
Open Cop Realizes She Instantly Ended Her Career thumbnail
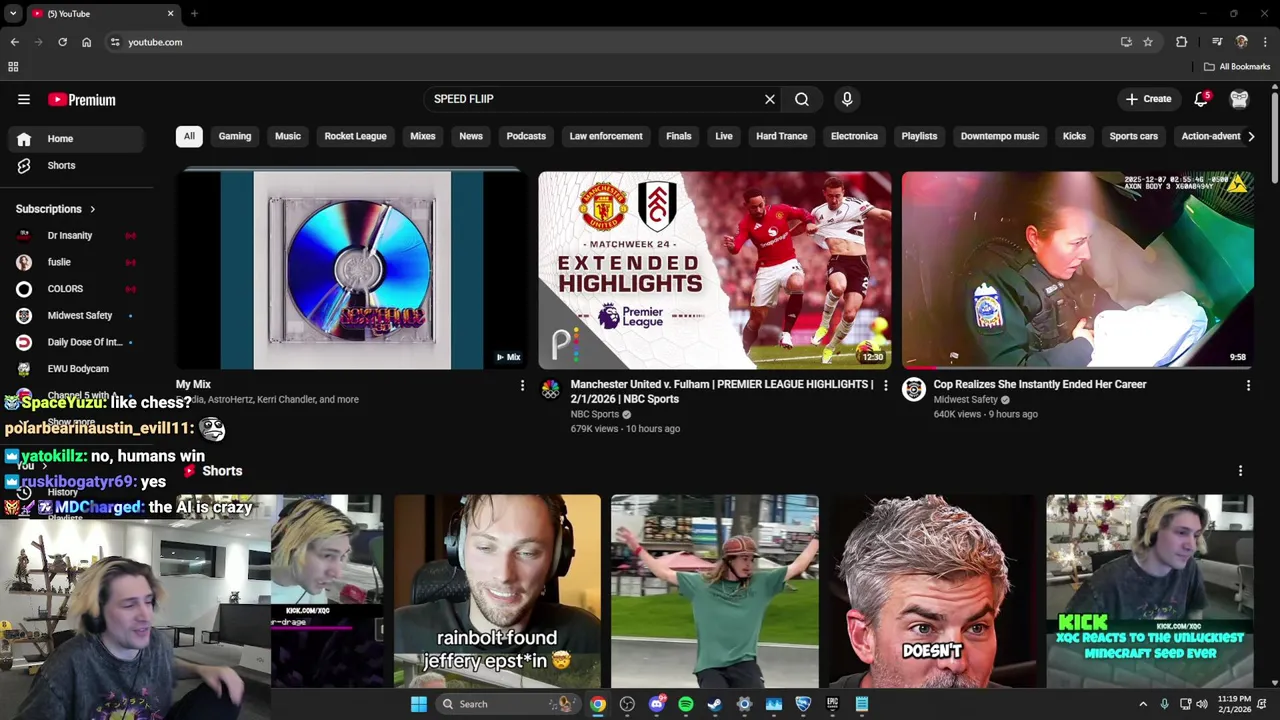coord(1077,270)
